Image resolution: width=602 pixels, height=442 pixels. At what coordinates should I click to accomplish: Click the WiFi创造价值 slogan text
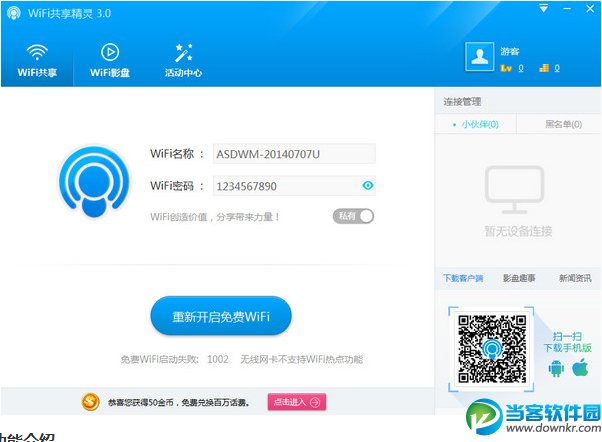click(x=215, y=217)
